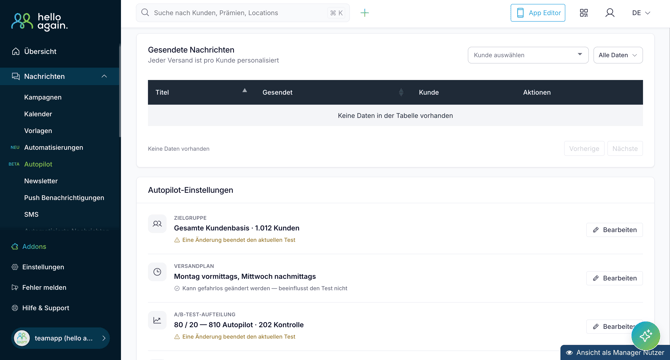The image size is (670, 360).
Task: Open Newsletter submenu item
Action: [x=41, y=181]
